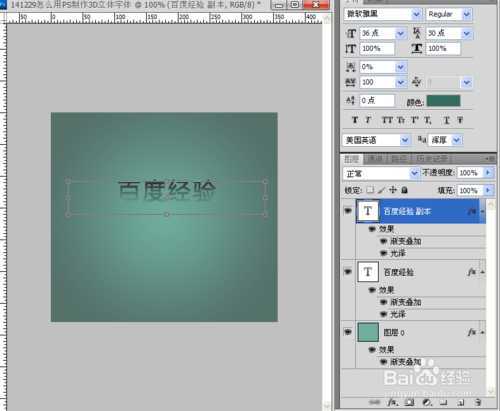Switch to the 路径 tab
The image size is (500, 411).
399,159
